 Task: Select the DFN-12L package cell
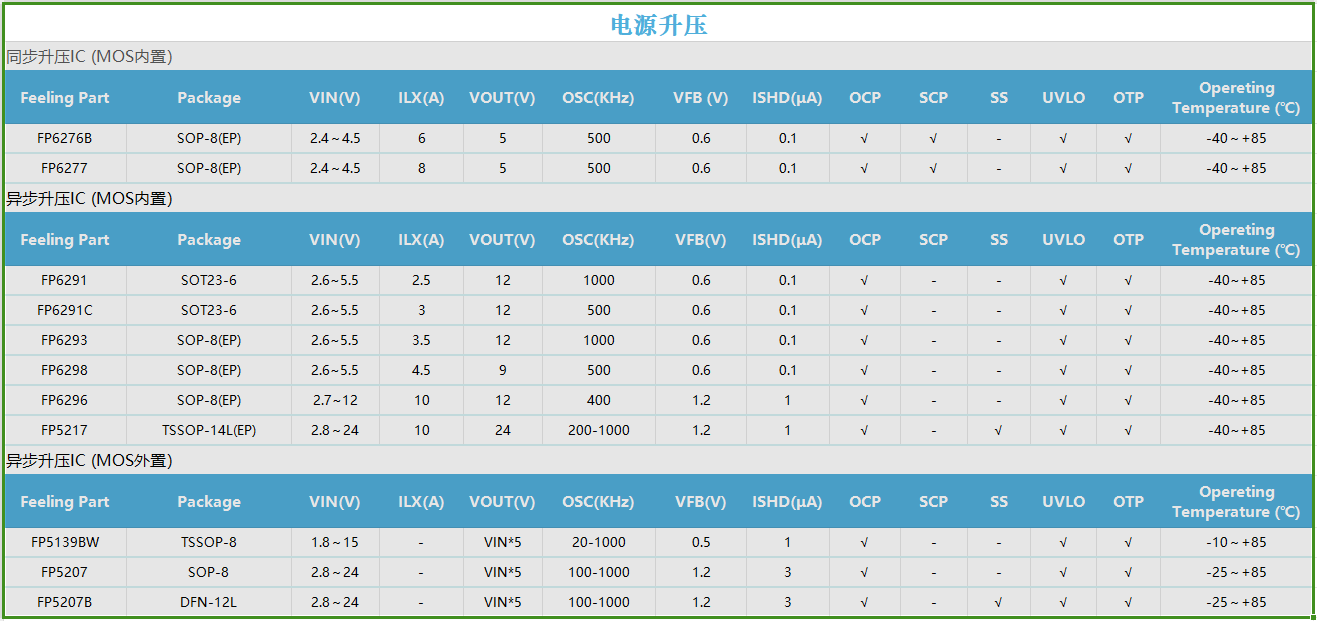click(x=209, y=602)
